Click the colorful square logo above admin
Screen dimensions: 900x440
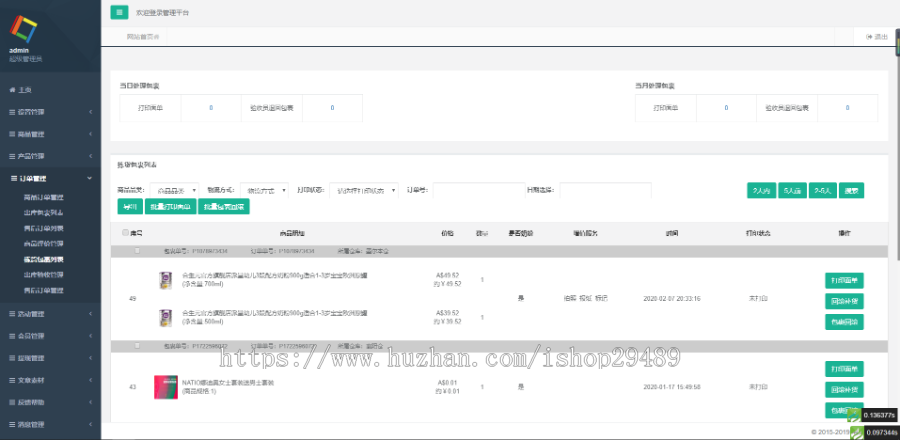click(24, 29)
